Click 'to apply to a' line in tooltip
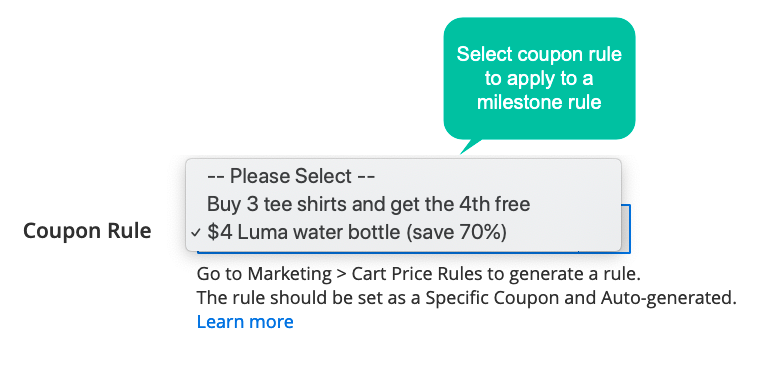Image resolution: width=766 pixels, height=380 pixels. click(539, 79)
